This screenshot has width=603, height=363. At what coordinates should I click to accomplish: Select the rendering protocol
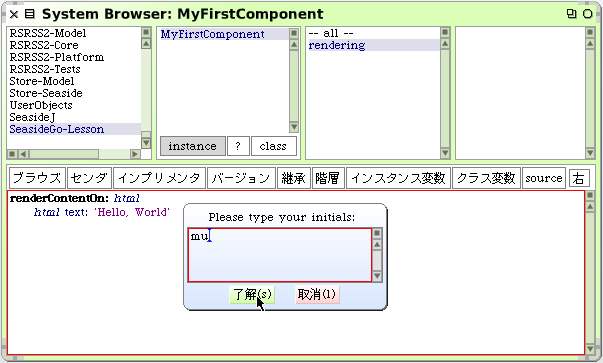[x=373, y=45]
